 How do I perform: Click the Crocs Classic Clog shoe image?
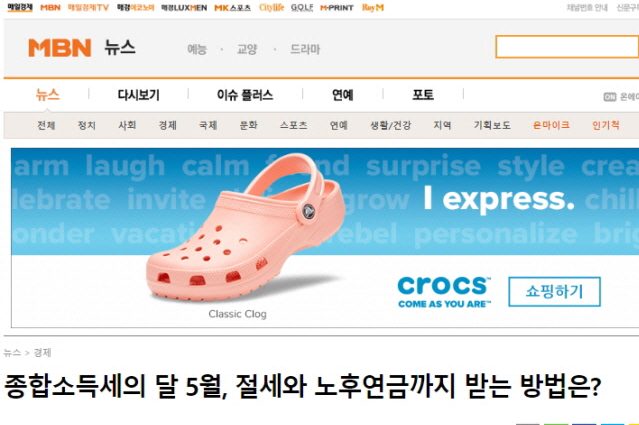pyautogui.click(x=246, y=227)
